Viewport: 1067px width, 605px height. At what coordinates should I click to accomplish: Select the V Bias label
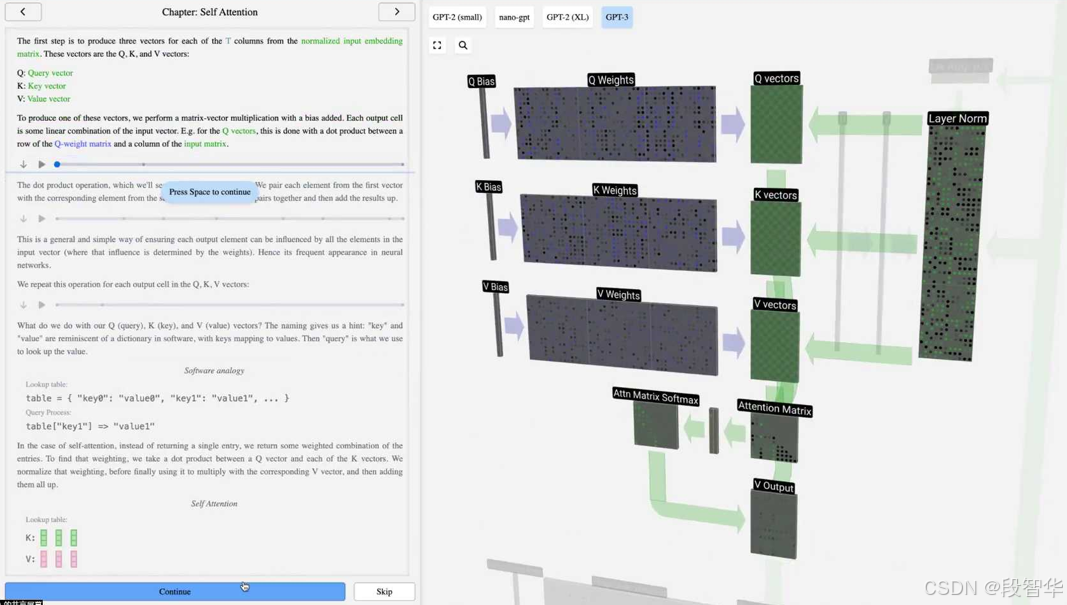point(495,287)
